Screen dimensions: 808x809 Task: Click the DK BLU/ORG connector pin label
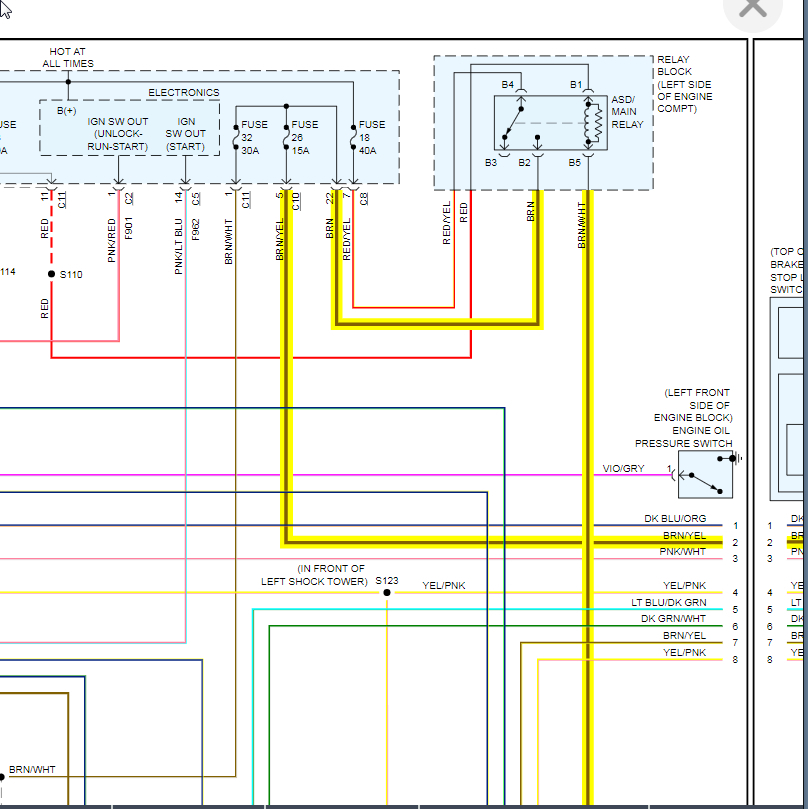click(675, 518)
